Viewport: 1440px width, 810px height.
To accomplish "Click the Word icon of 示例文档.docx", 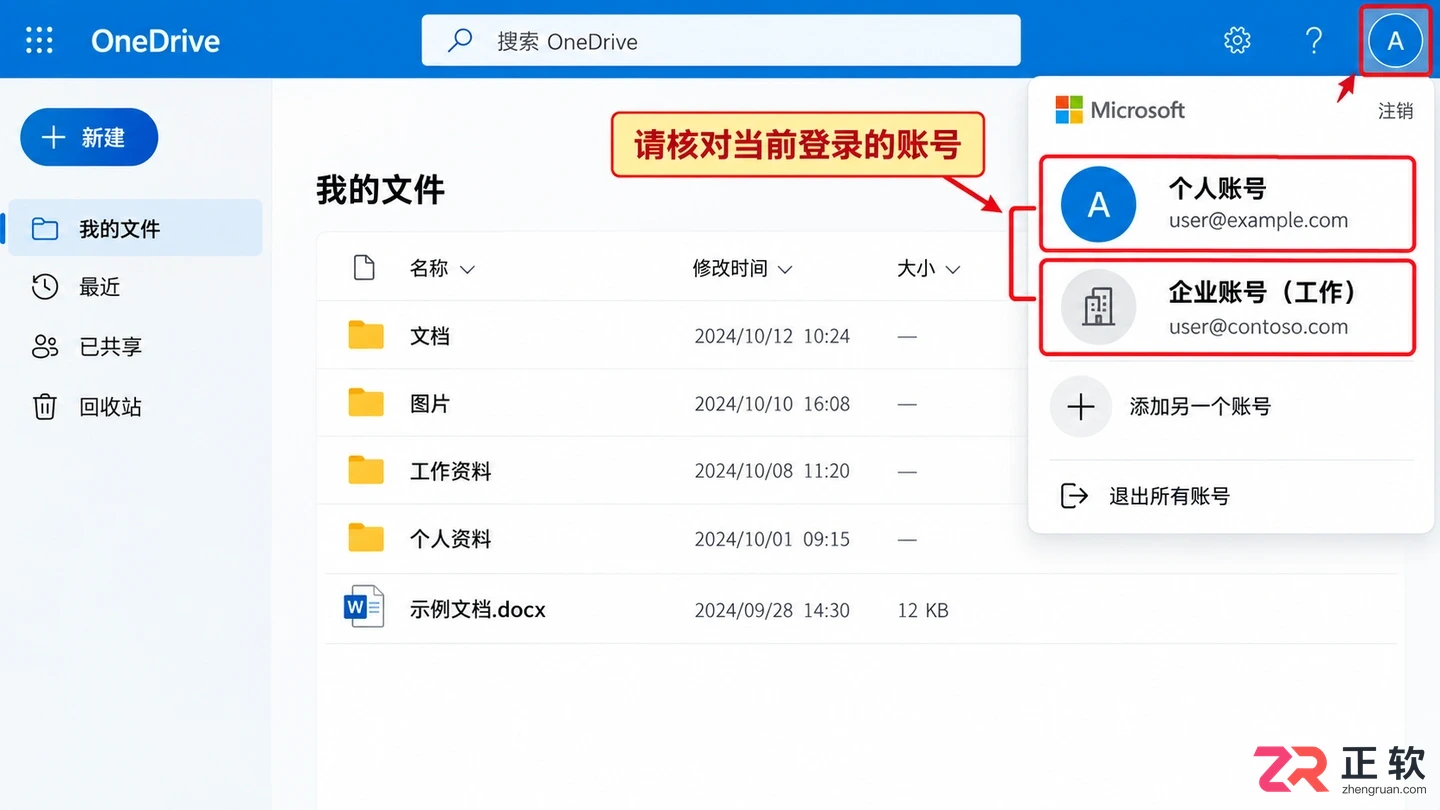I will 364,607.
